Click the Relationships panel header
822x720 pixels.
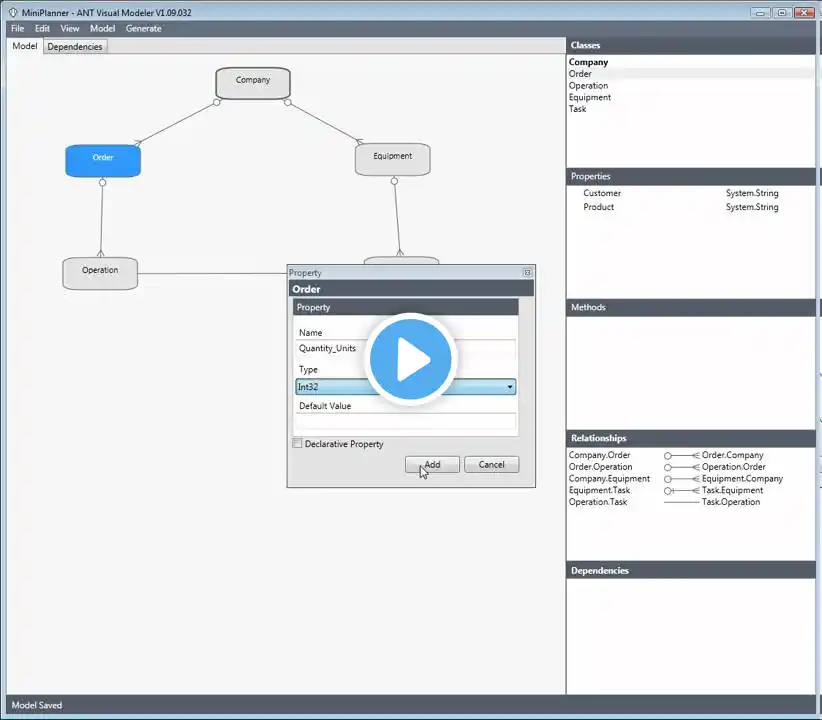coord(691,438)
